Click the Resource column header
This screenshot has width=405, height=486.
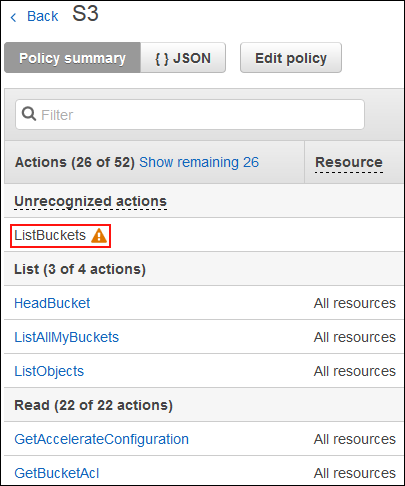349,162
